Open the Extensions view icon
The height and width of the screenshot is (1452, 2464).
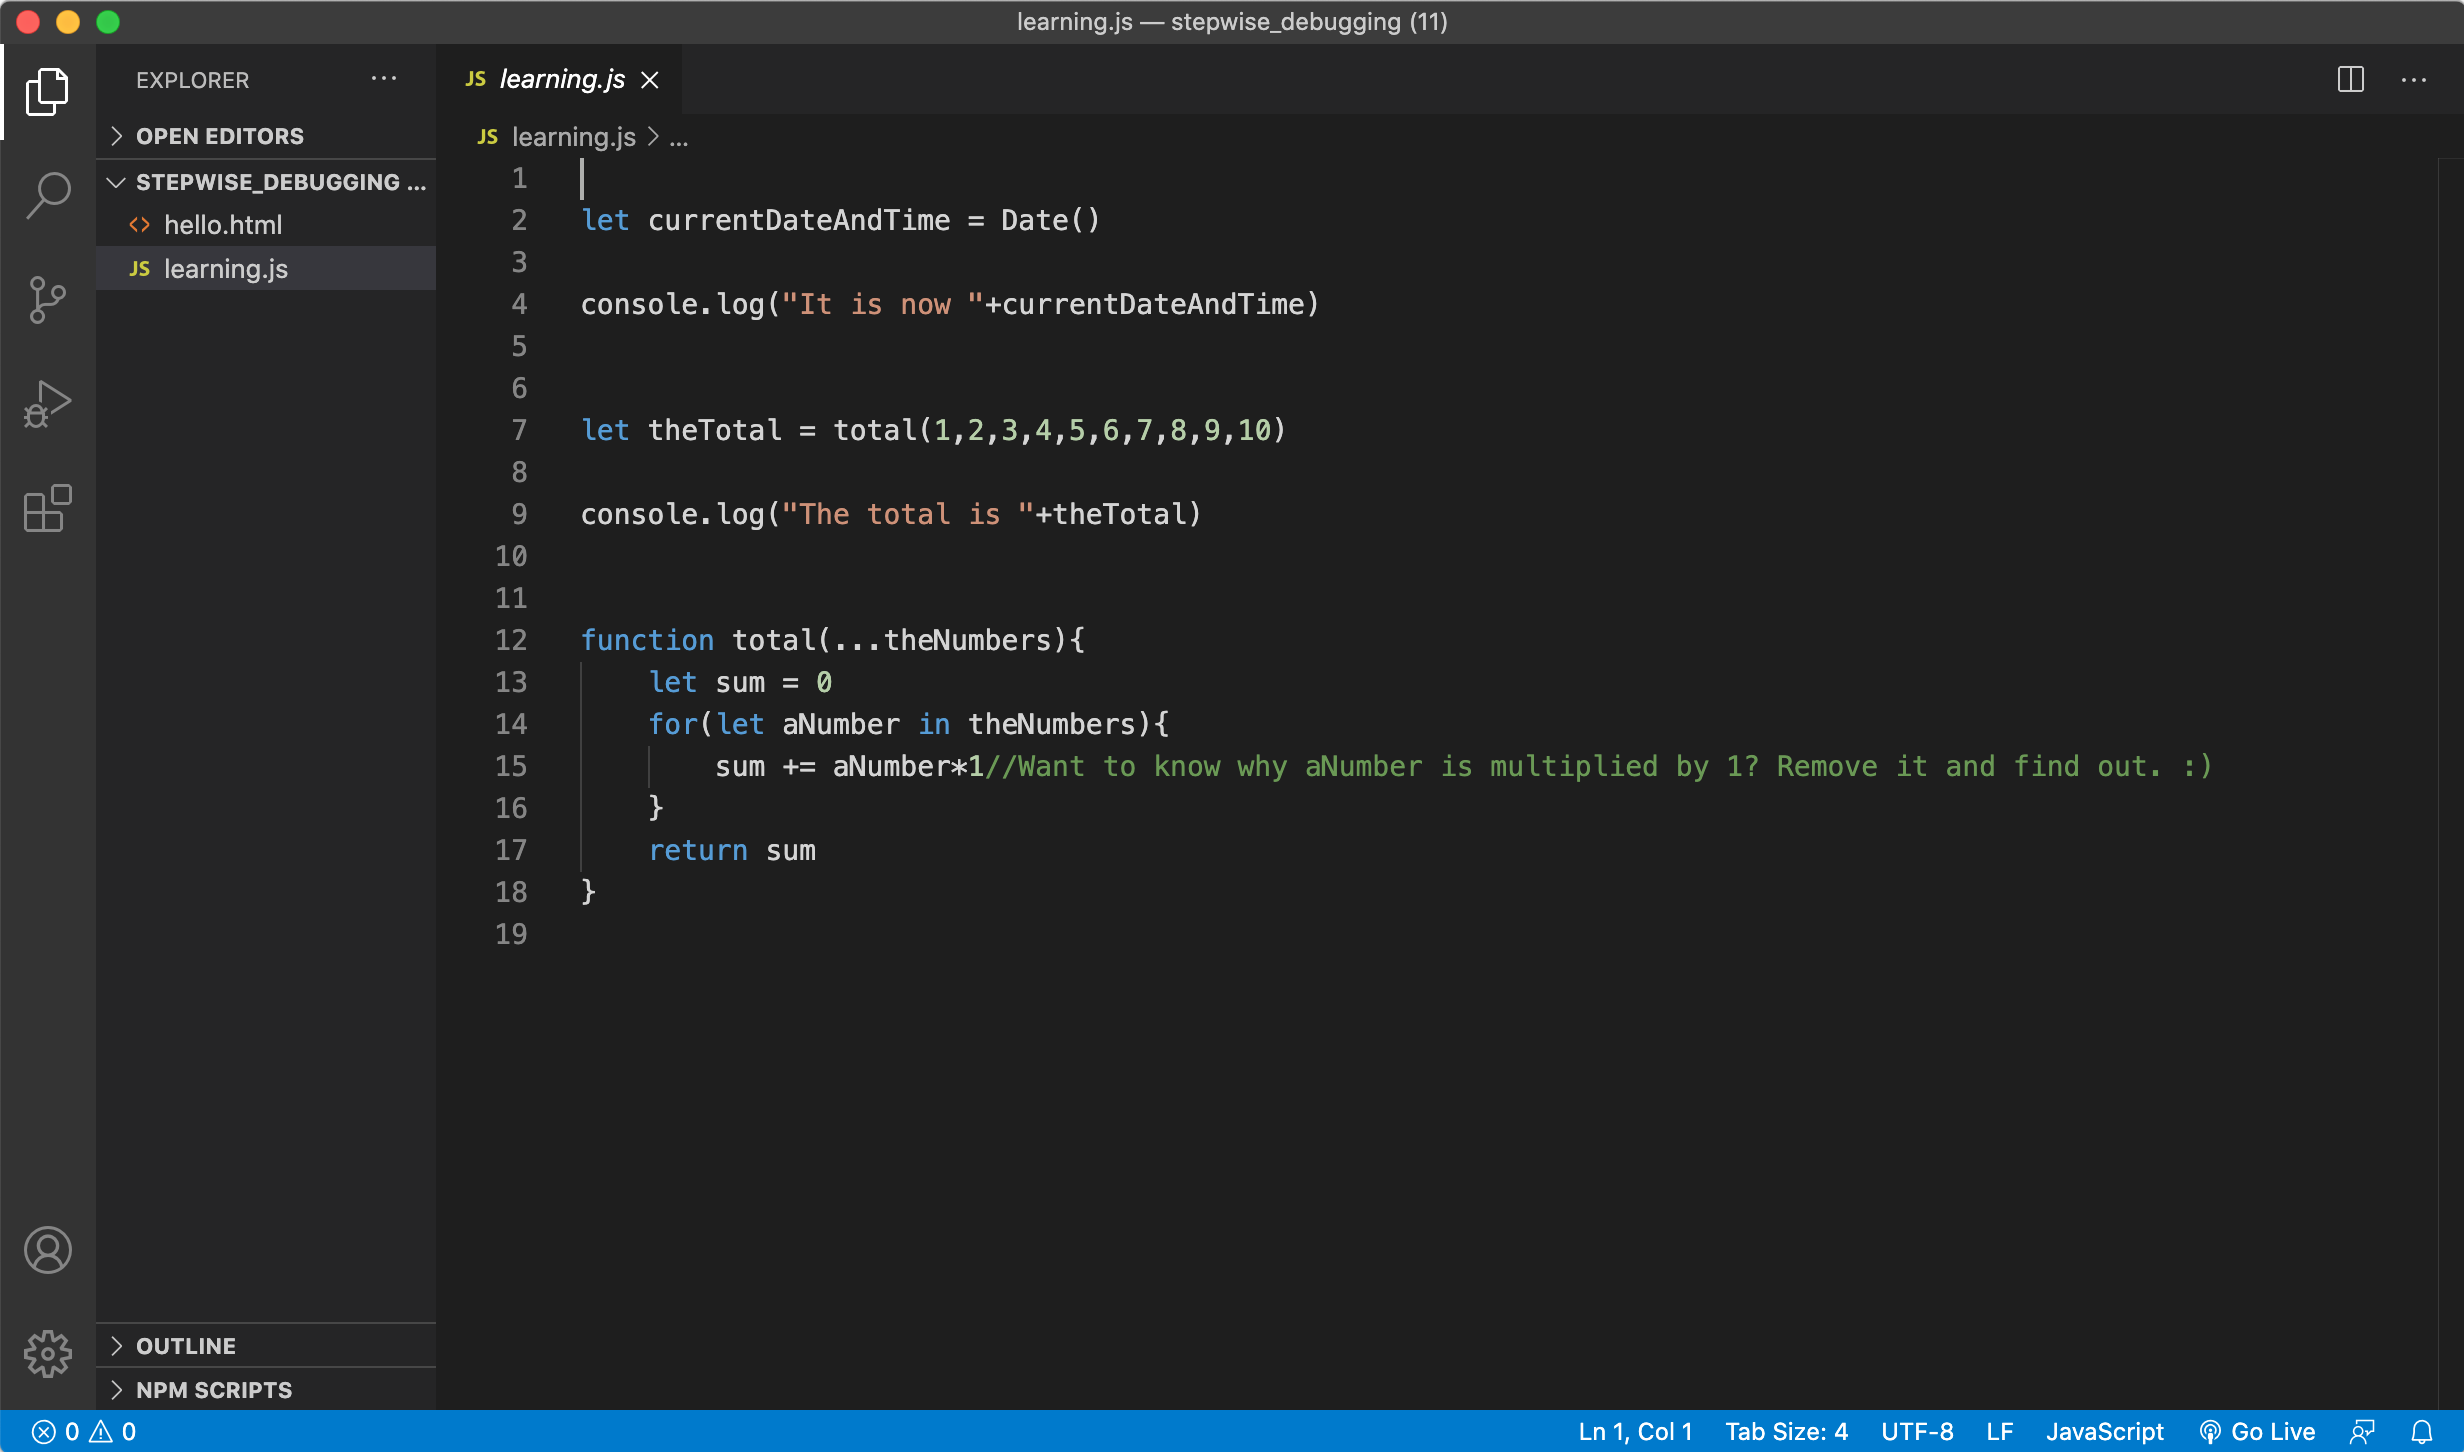(x=47, y=509)
